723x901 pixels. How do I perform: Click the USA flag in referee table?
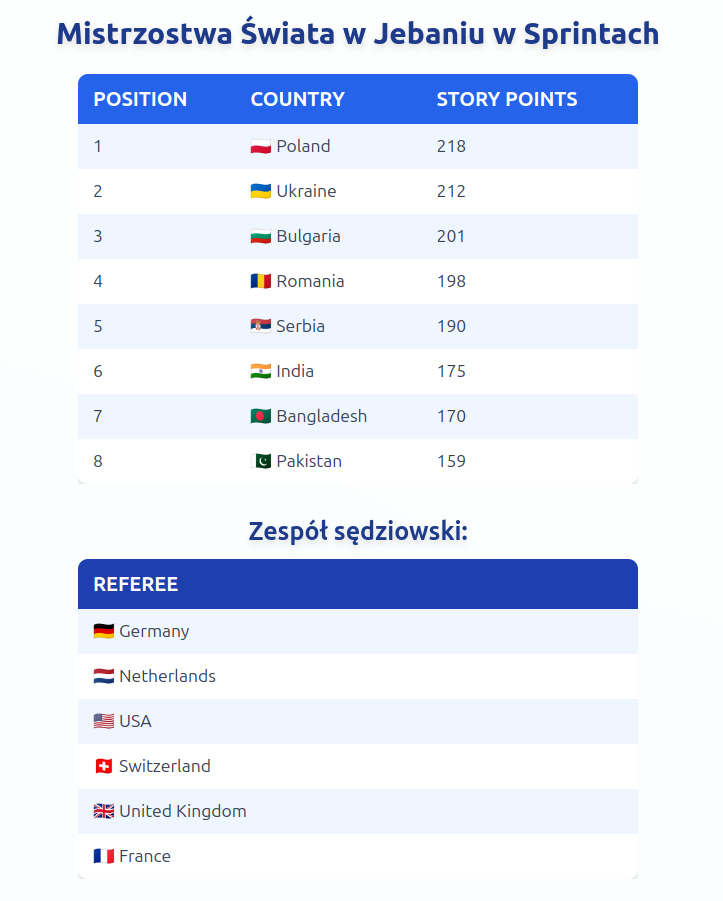(x=104, y=722)
